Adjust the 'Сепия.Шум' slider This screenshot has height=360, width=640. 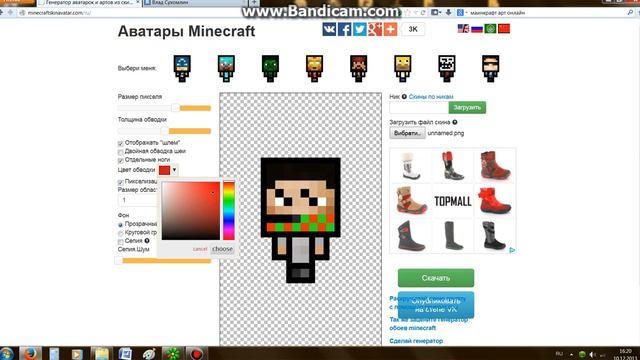(x=163, y=260)
